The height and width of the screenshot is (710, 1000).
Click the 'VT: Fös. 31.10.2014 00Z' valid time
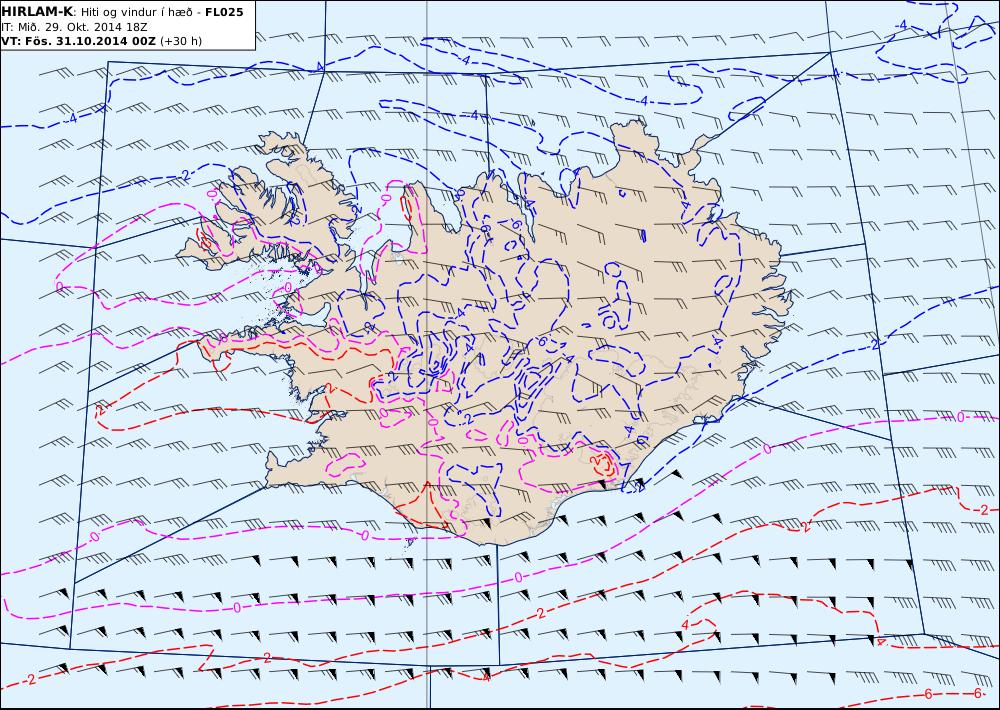point(78,41)
